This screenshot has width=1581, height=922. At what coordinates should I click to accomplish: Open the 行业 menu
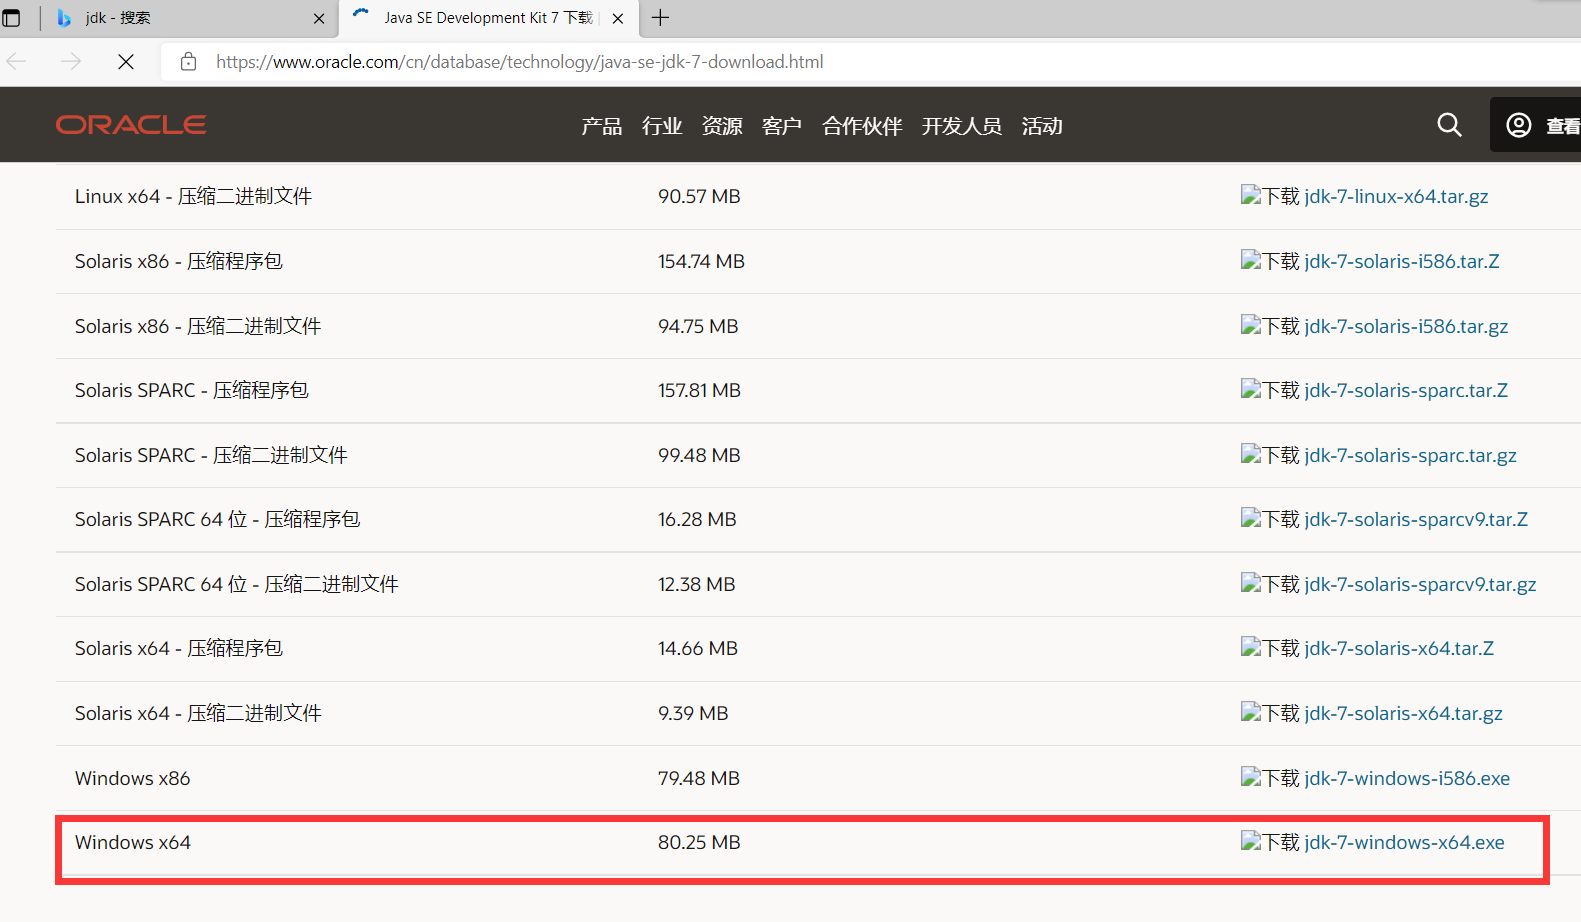[x=662, y=126]
